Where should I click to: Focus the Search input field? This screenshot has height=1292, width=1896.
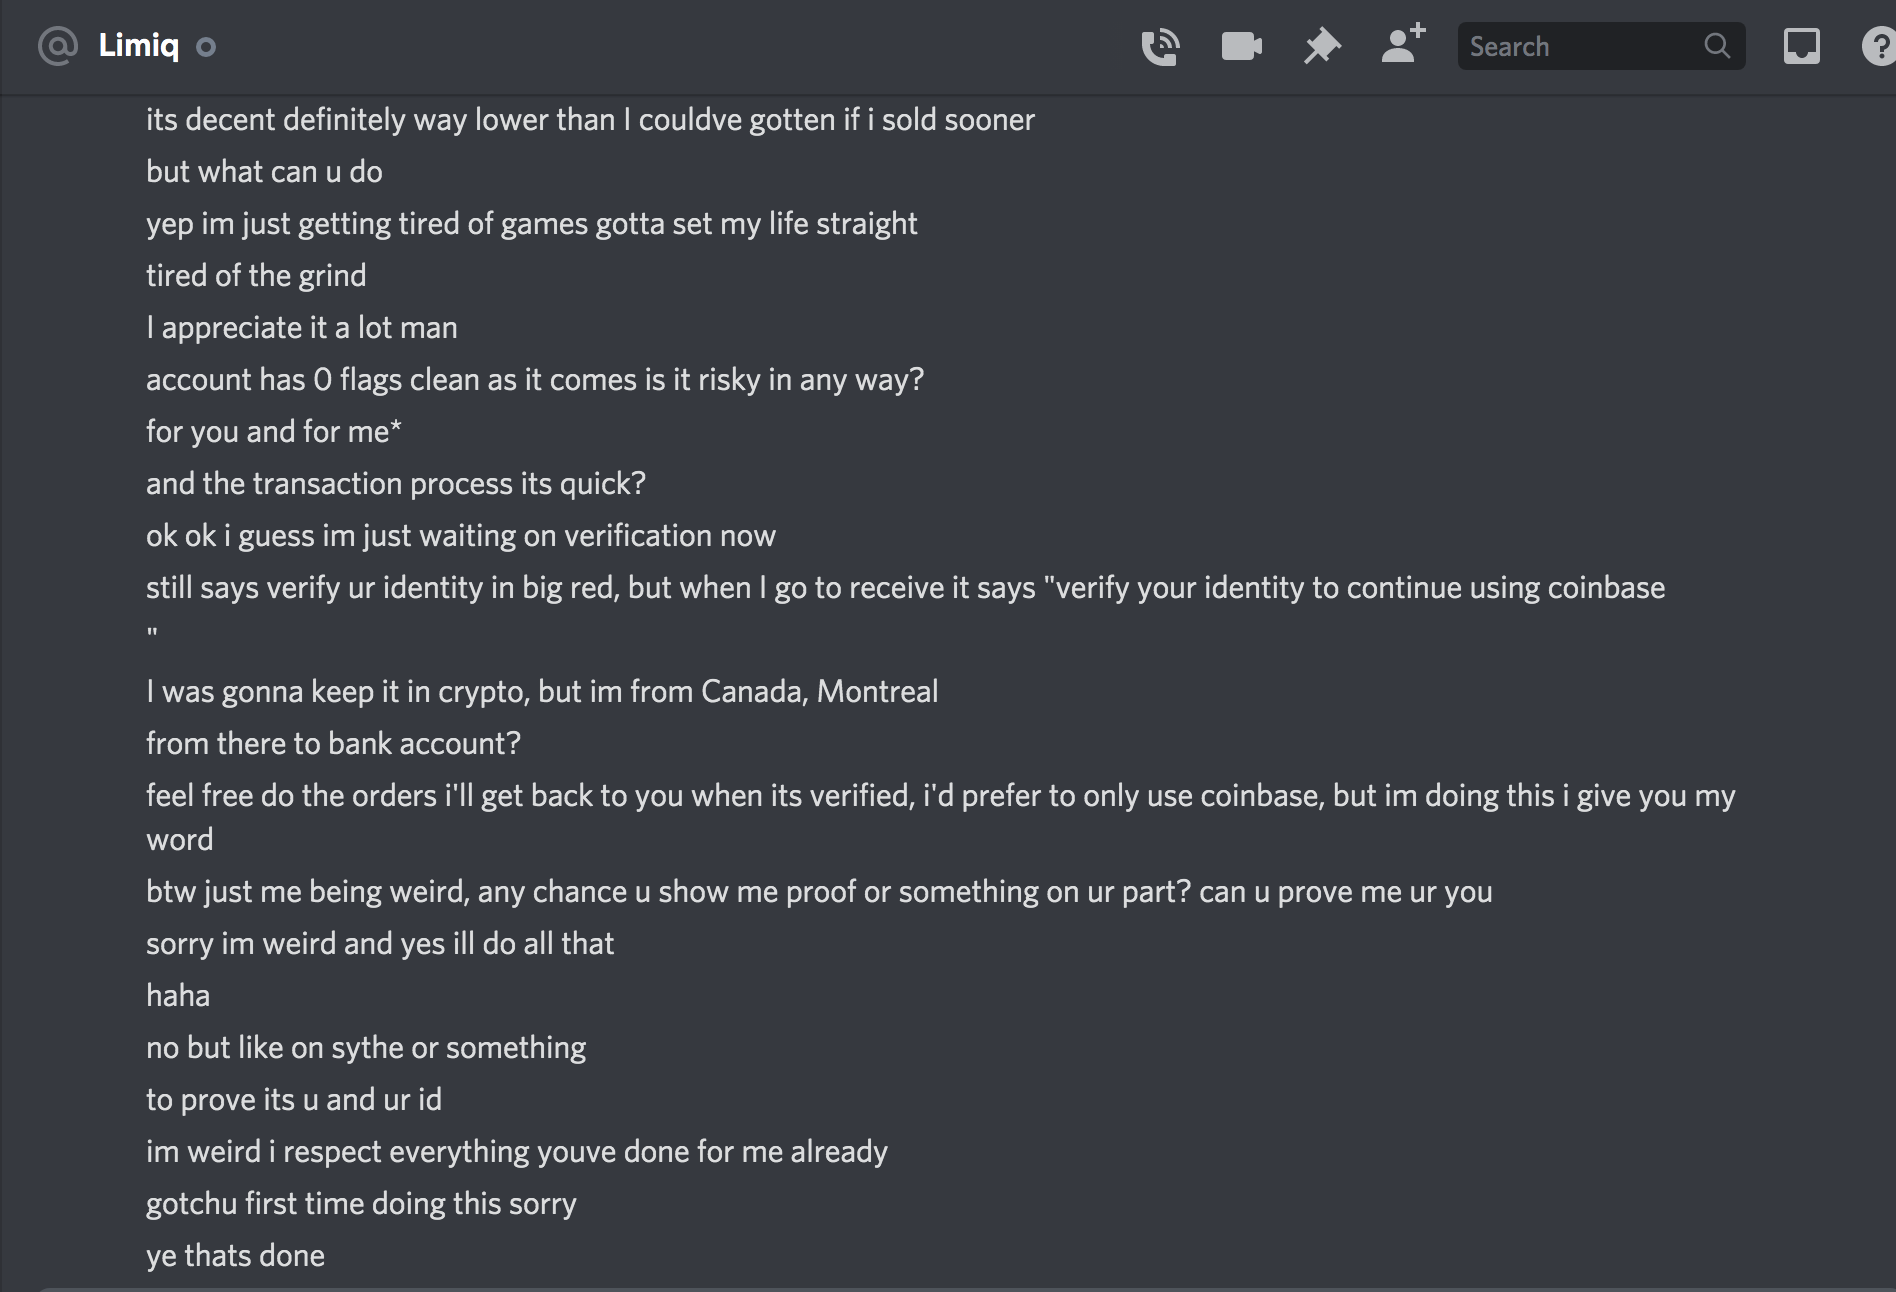click(x=1580, y=47)
